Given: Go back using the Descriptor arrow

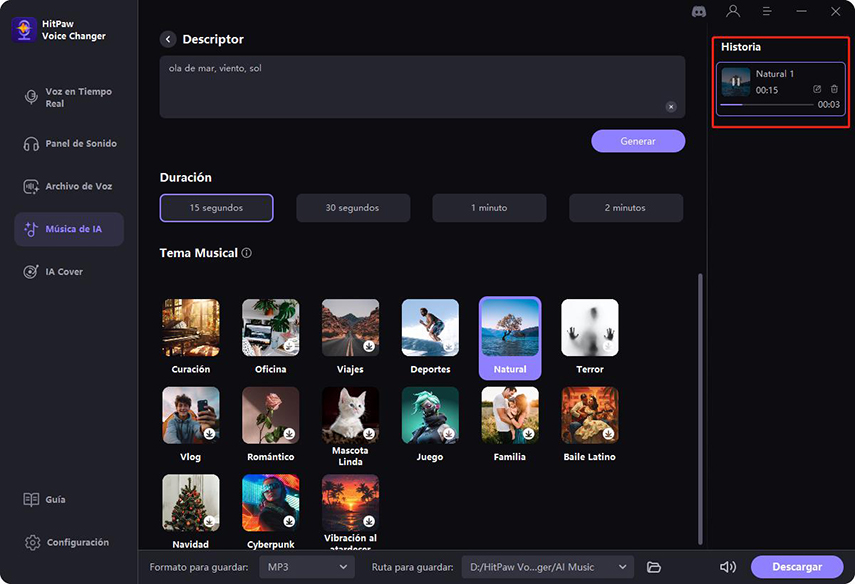Looking at the screenshot, I should [168, 39].
